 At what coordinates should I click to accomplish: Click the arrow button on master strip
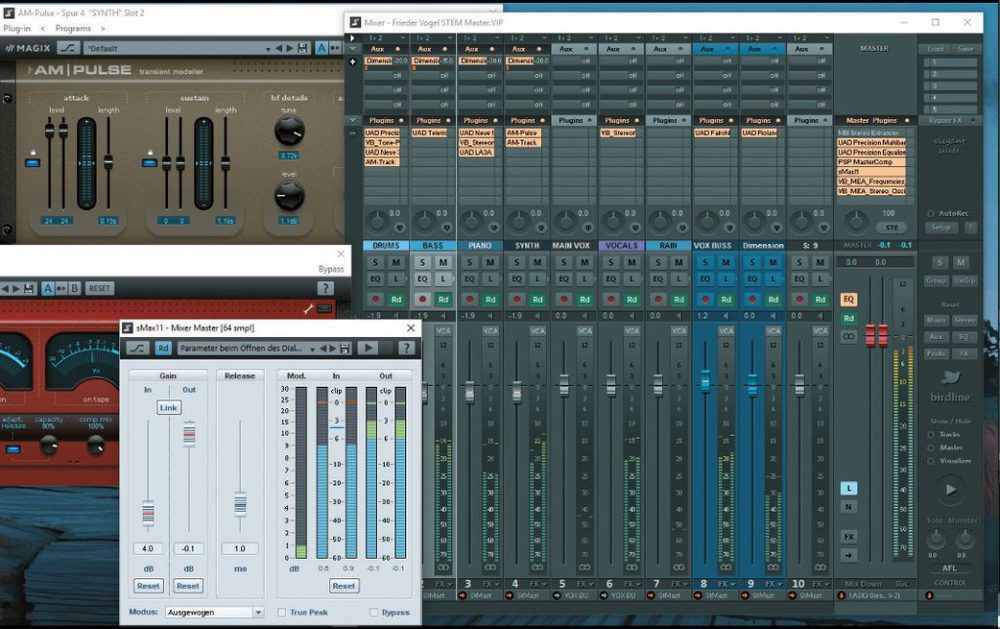pos(849,555)
